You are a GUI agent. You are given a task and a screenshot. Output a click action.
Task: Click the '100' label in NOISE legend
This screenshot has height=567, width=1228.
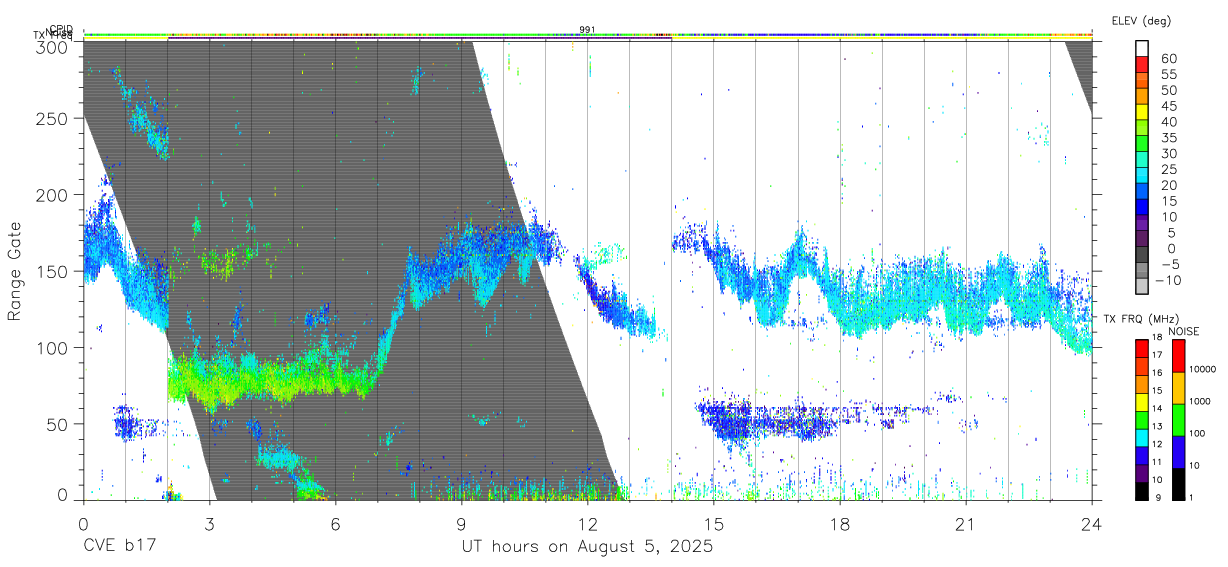coord(1199,433)
